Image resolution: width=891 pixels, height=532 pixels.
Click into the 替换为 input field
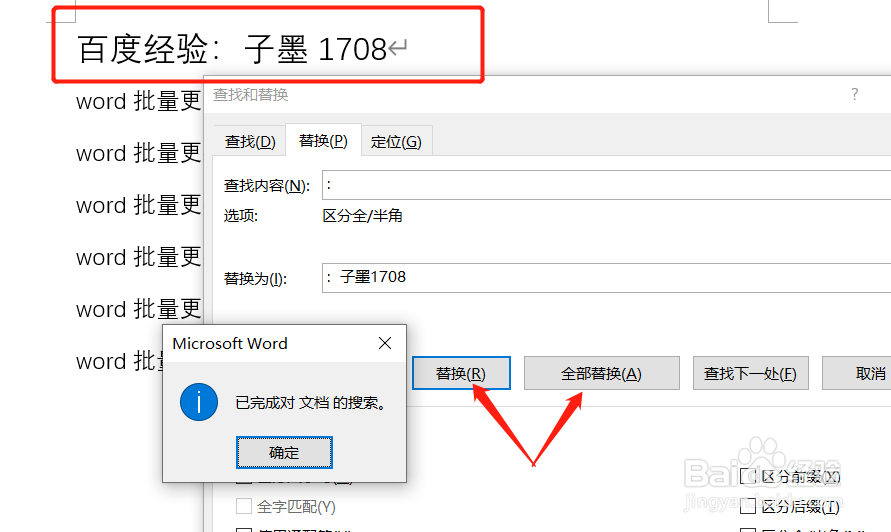[606, 278]
